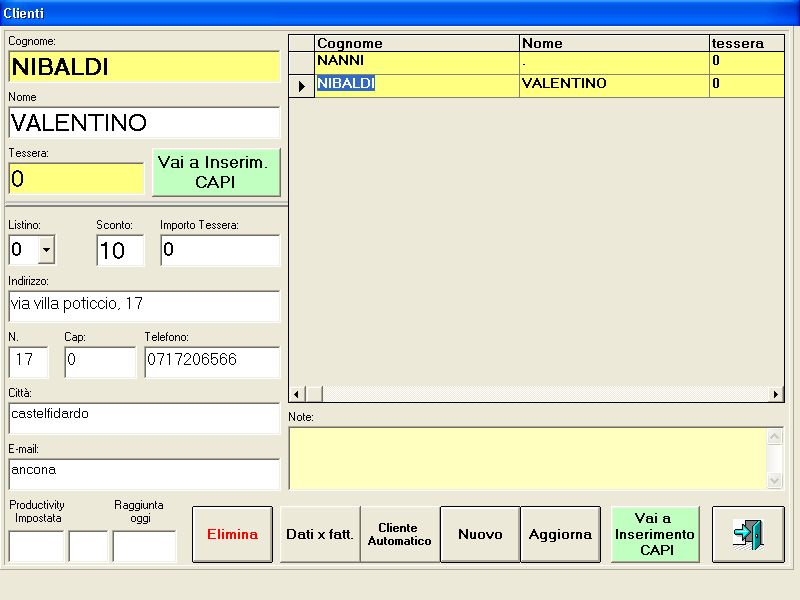800x600 pixels.
Task: Focus the Tessera input field
Action: [77, 179]
